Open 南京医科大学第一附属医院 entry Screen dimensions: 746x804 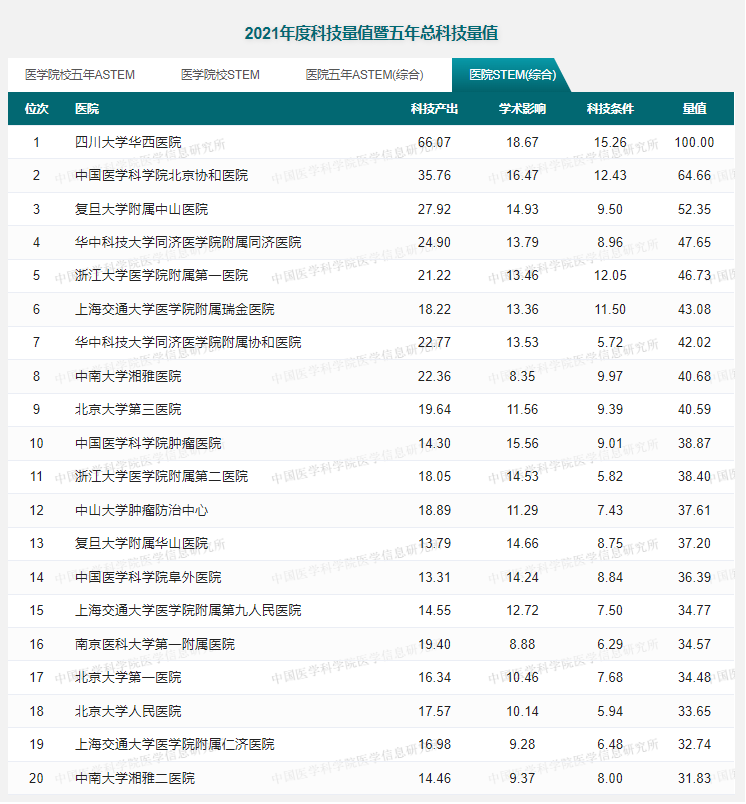tap(155, 644)
